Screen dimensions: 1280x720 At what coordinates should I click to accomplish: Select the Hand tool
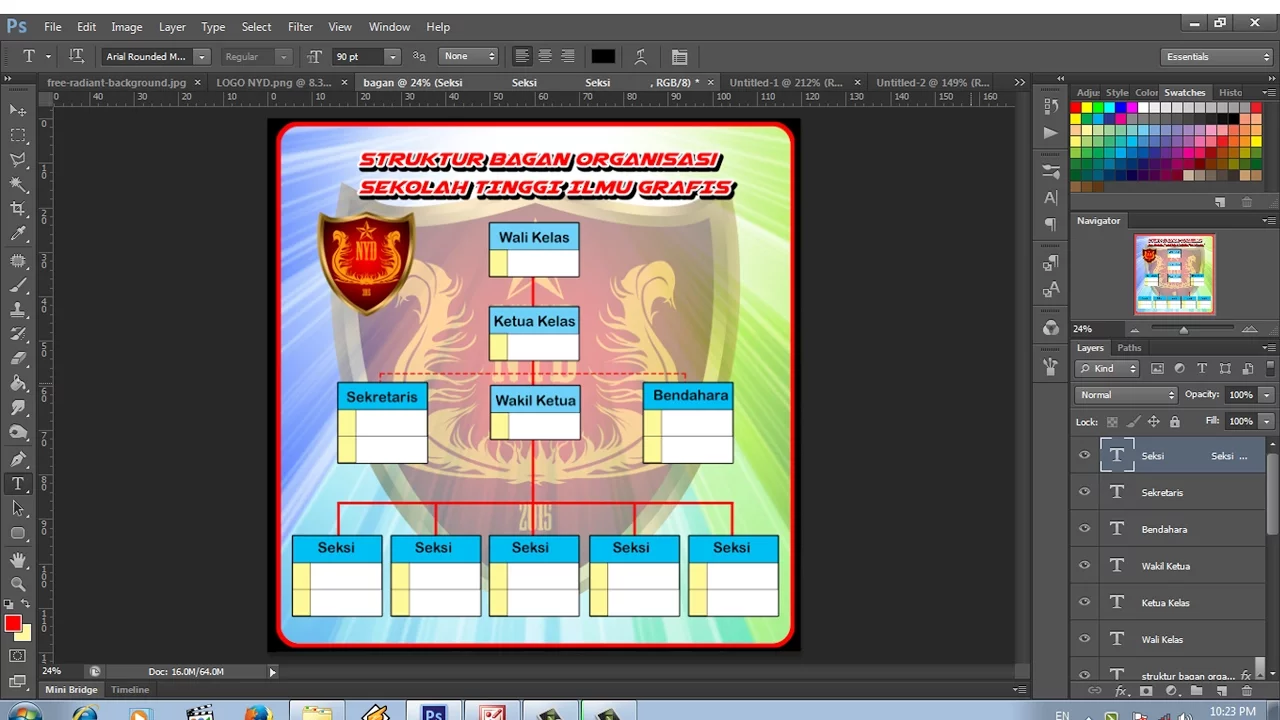point(18,560)
